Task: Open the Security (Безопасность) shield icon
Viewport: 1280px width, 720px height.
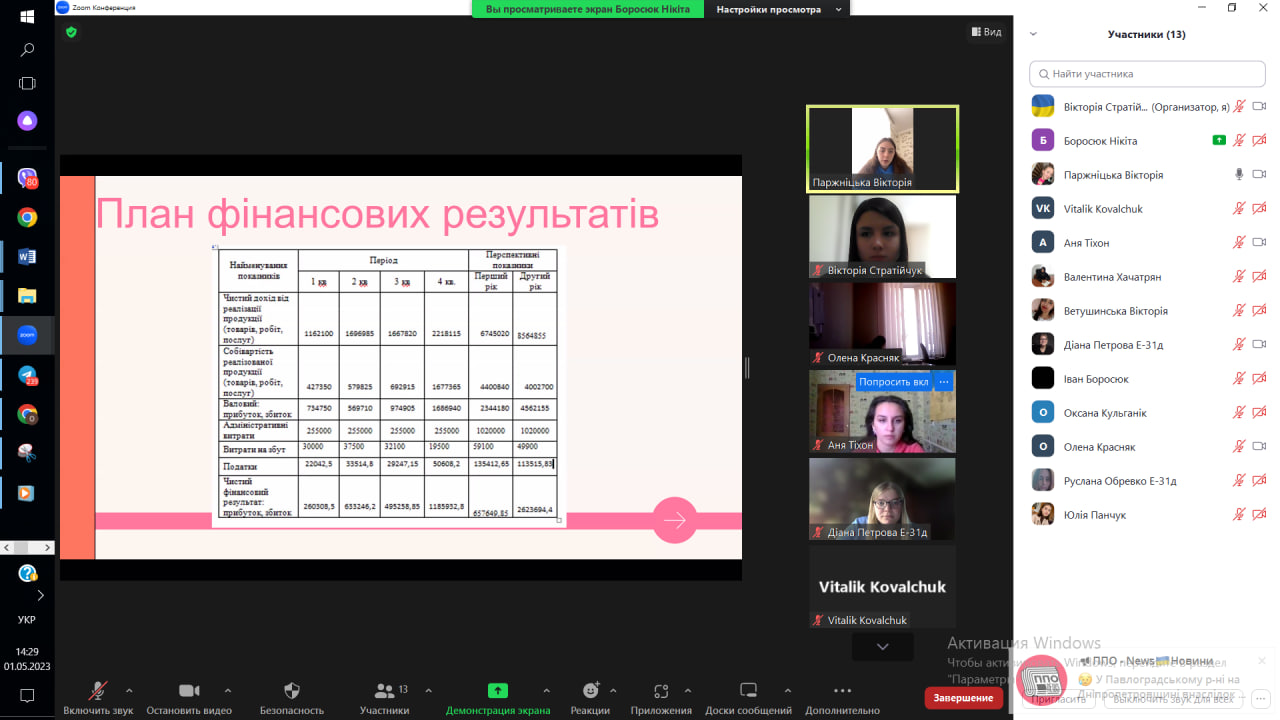Action: pyautogui.click(x=292, y=691)
